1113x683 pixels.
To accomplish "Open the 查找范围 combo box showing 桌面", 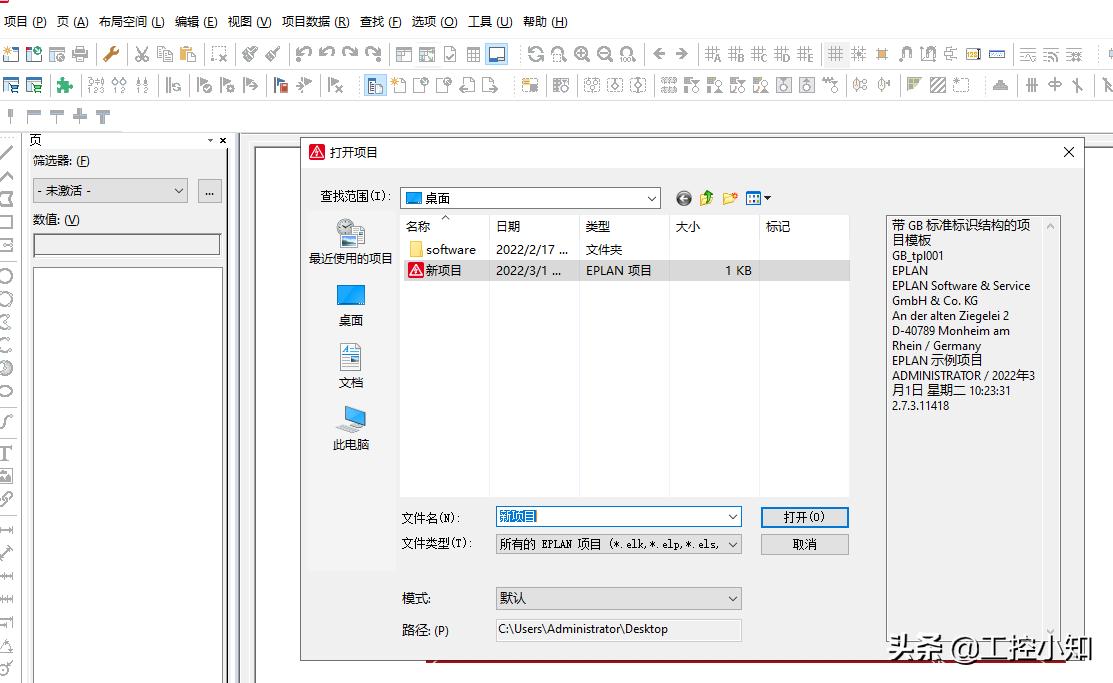I will (x=530, y=198).
